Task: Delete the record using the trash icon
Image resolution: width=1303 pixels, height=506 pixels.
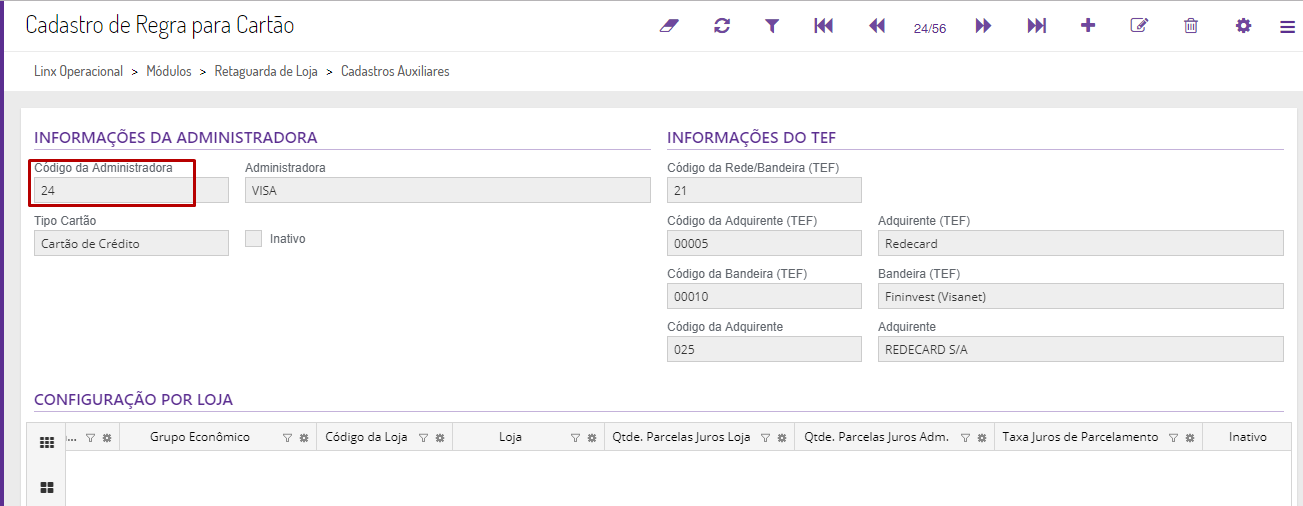Action: 1191,26
